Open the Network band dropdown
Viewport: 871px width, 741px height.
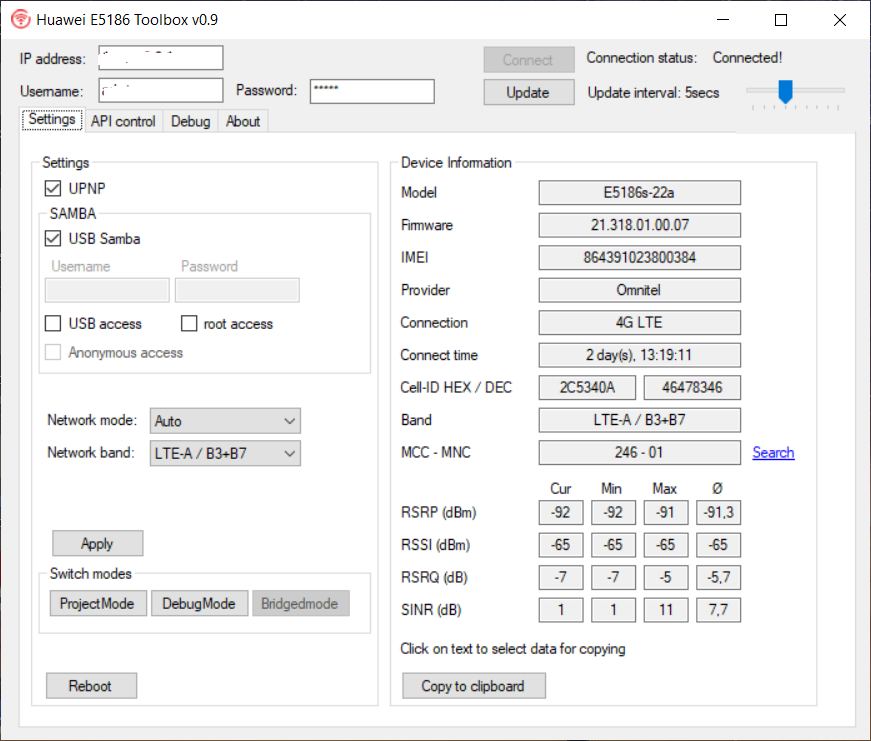tap(225, 453)
